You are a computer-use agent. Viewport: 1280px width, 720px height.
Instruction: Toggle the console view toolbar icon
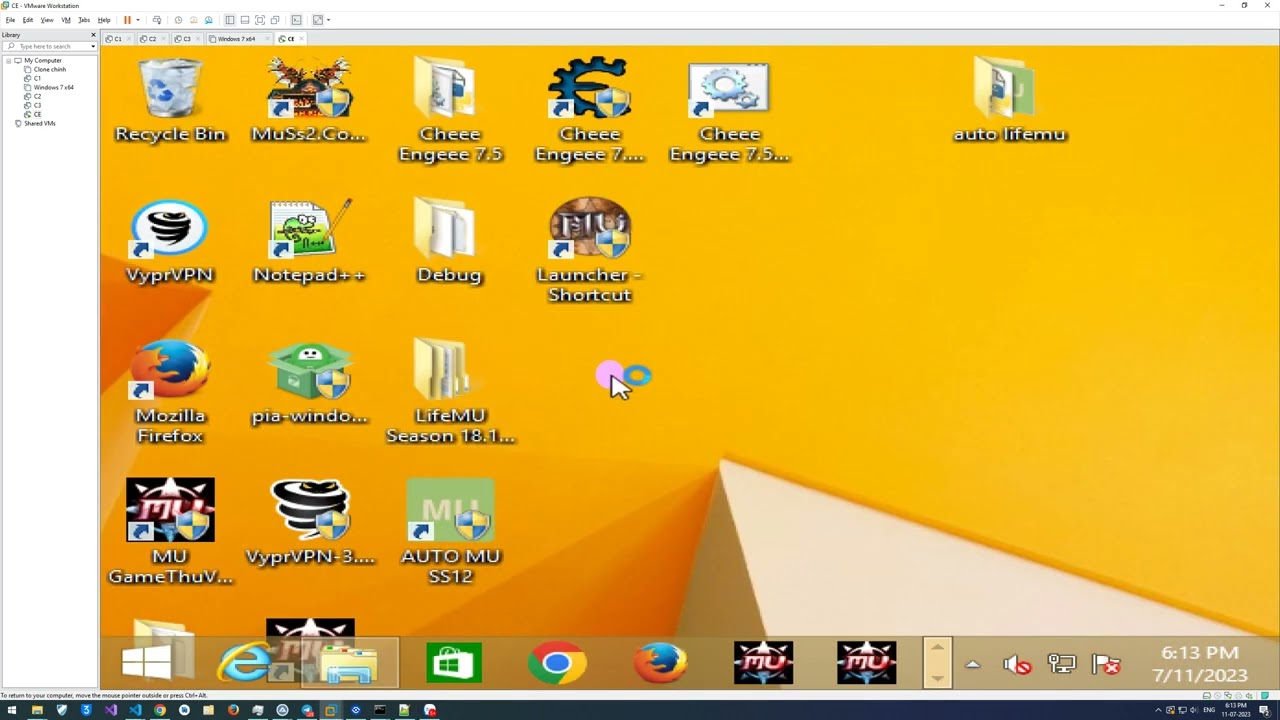(296, 20)
